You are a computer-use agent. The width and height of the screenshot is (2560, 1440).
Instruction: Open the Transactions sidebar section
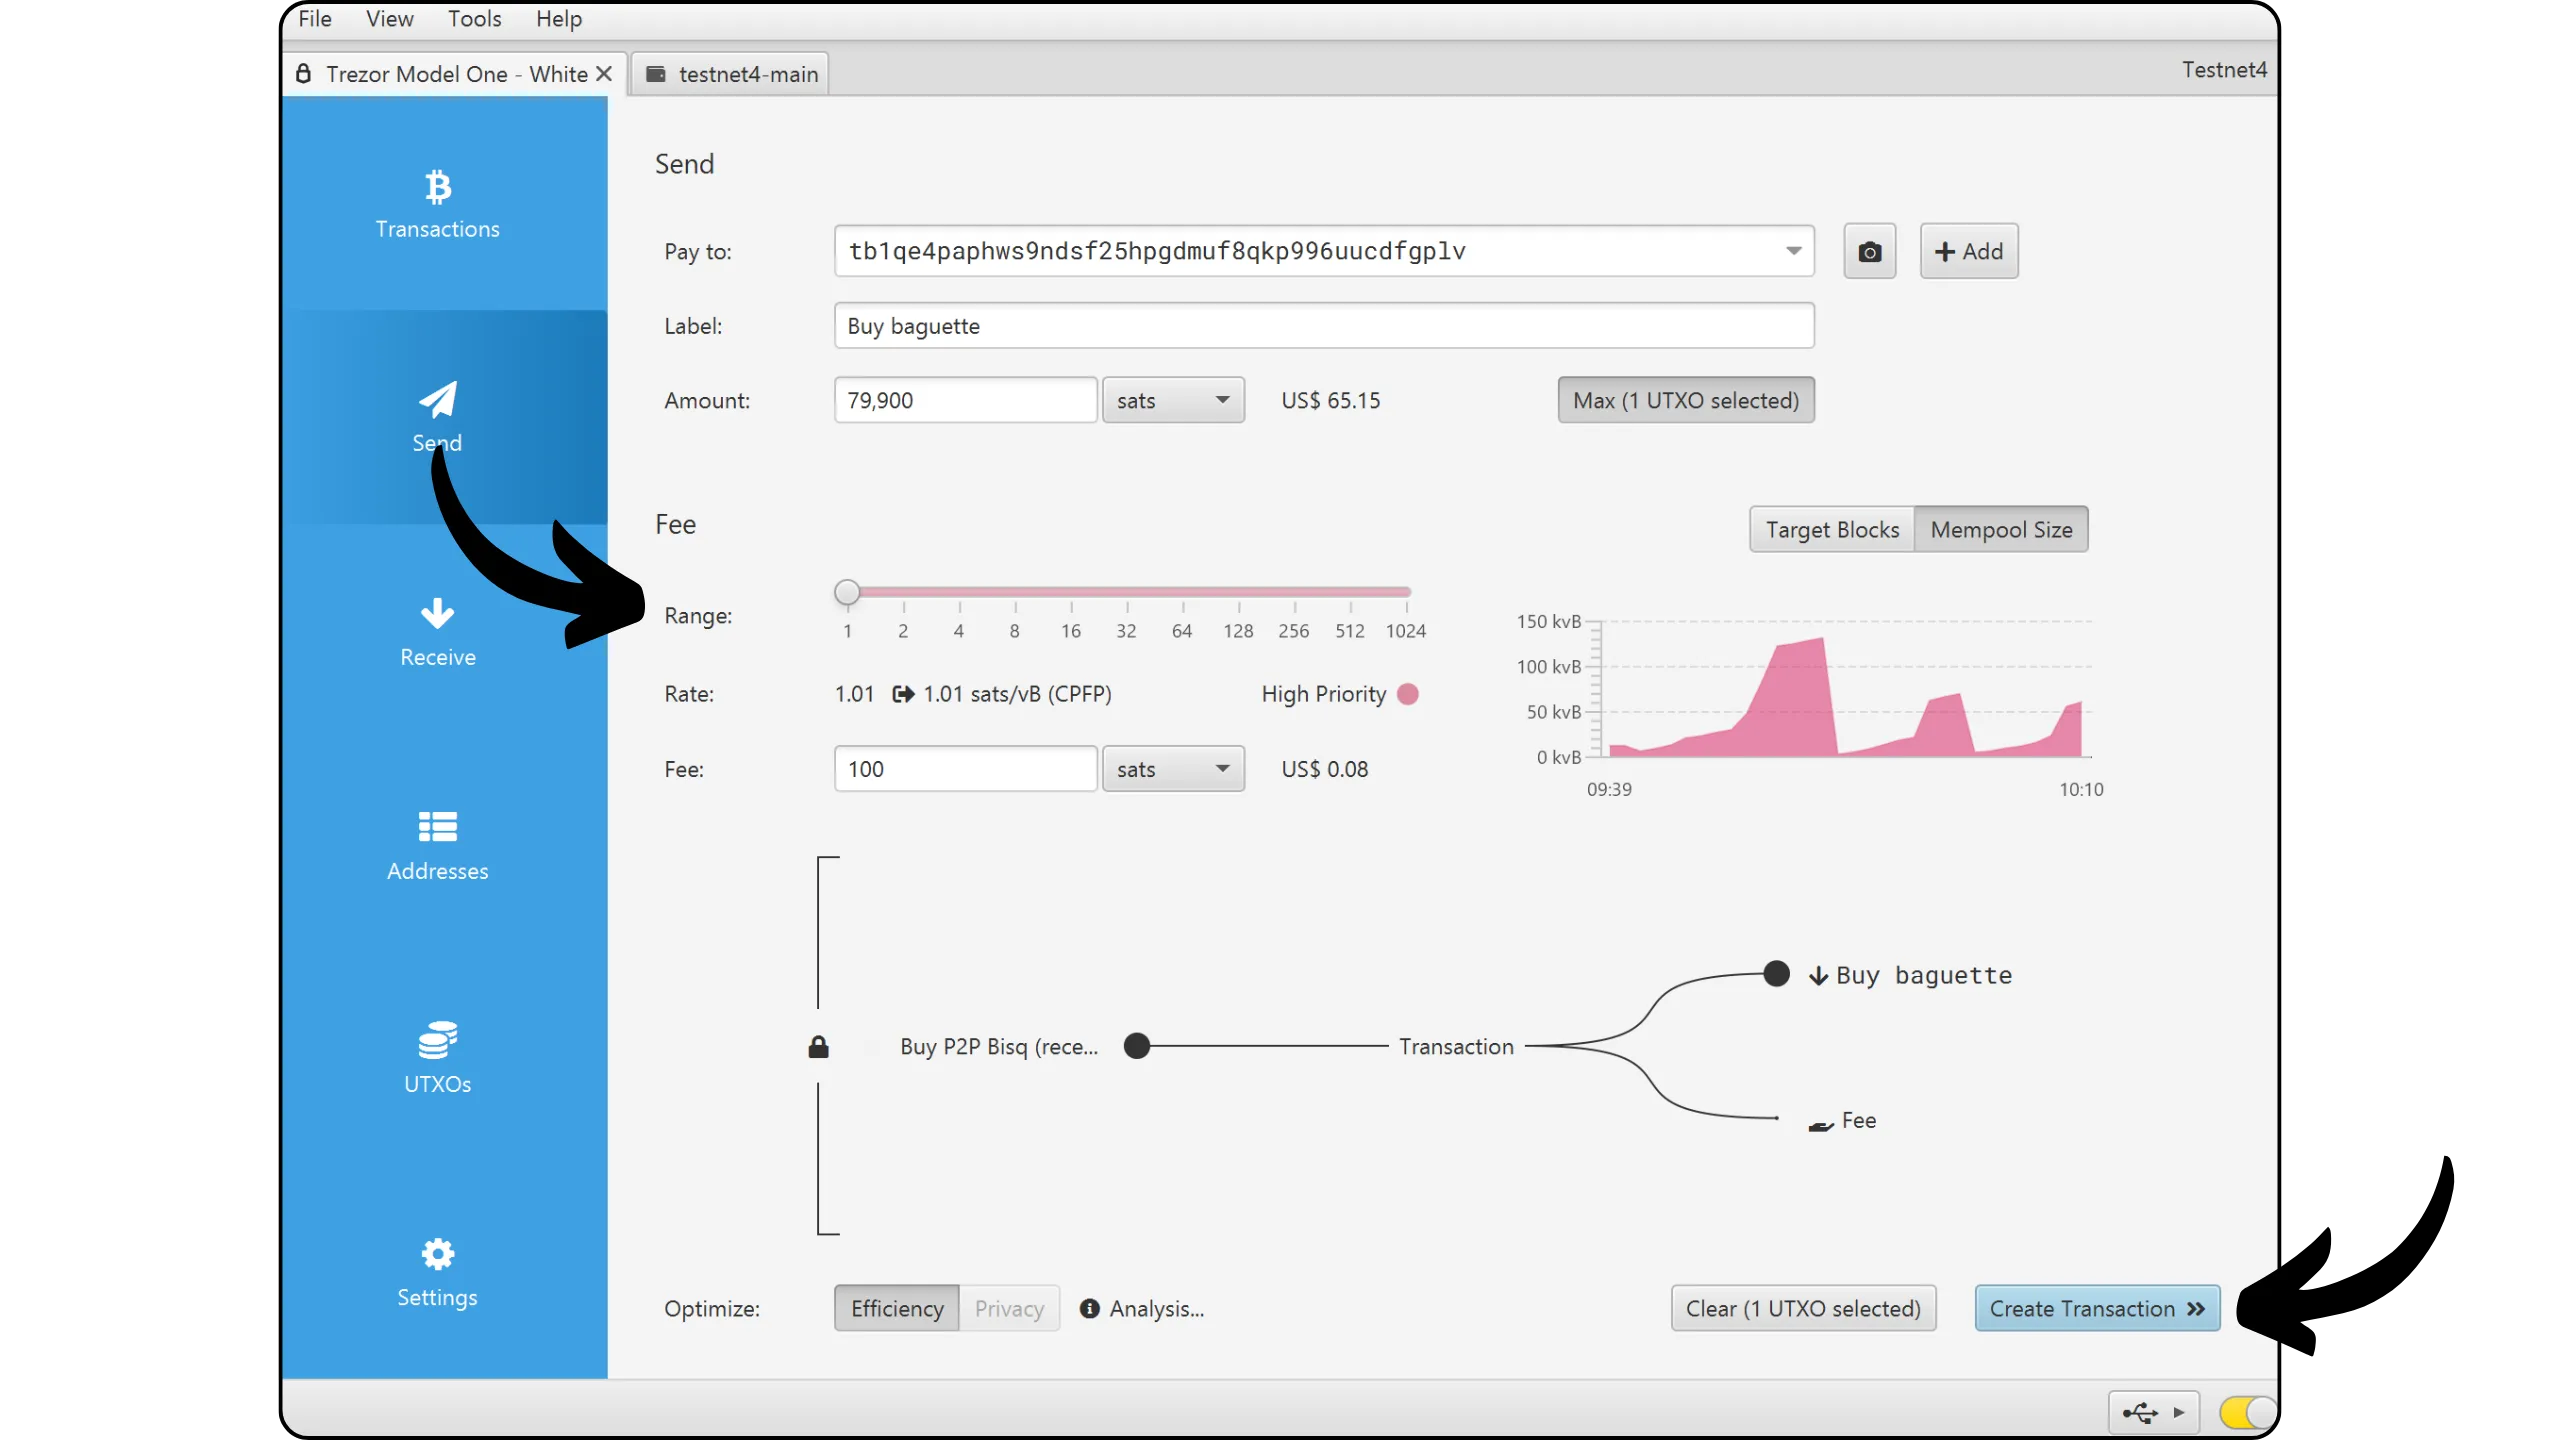[437, 205]
